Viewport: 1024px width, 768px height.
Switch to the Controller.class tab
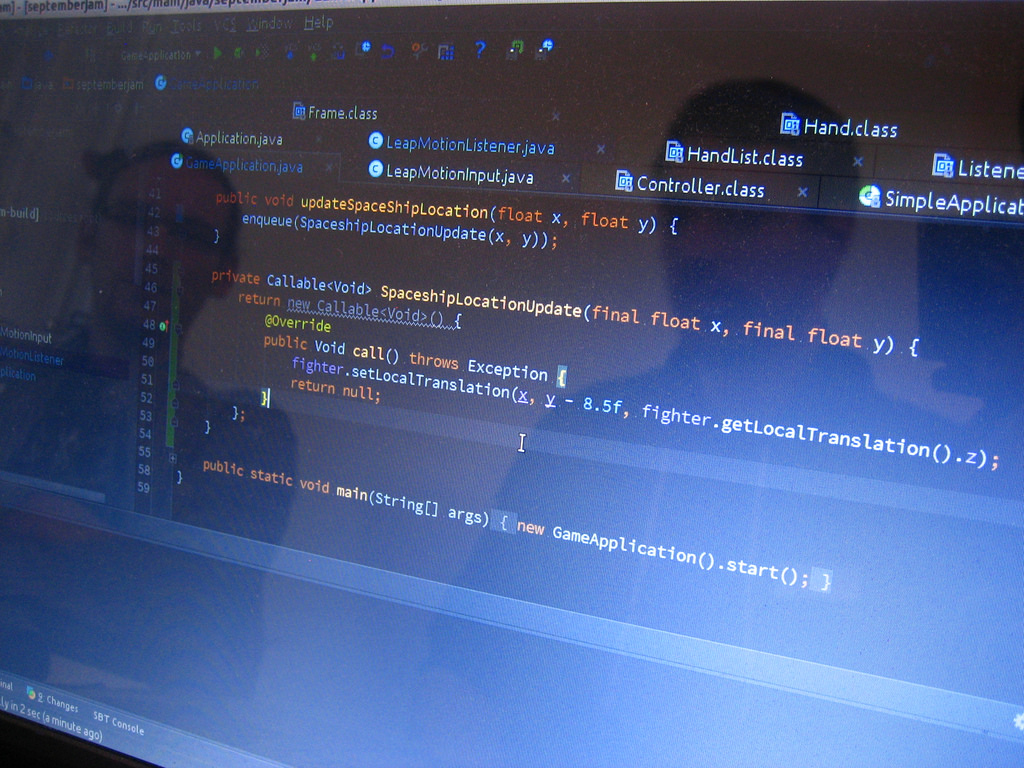(690, 185)
